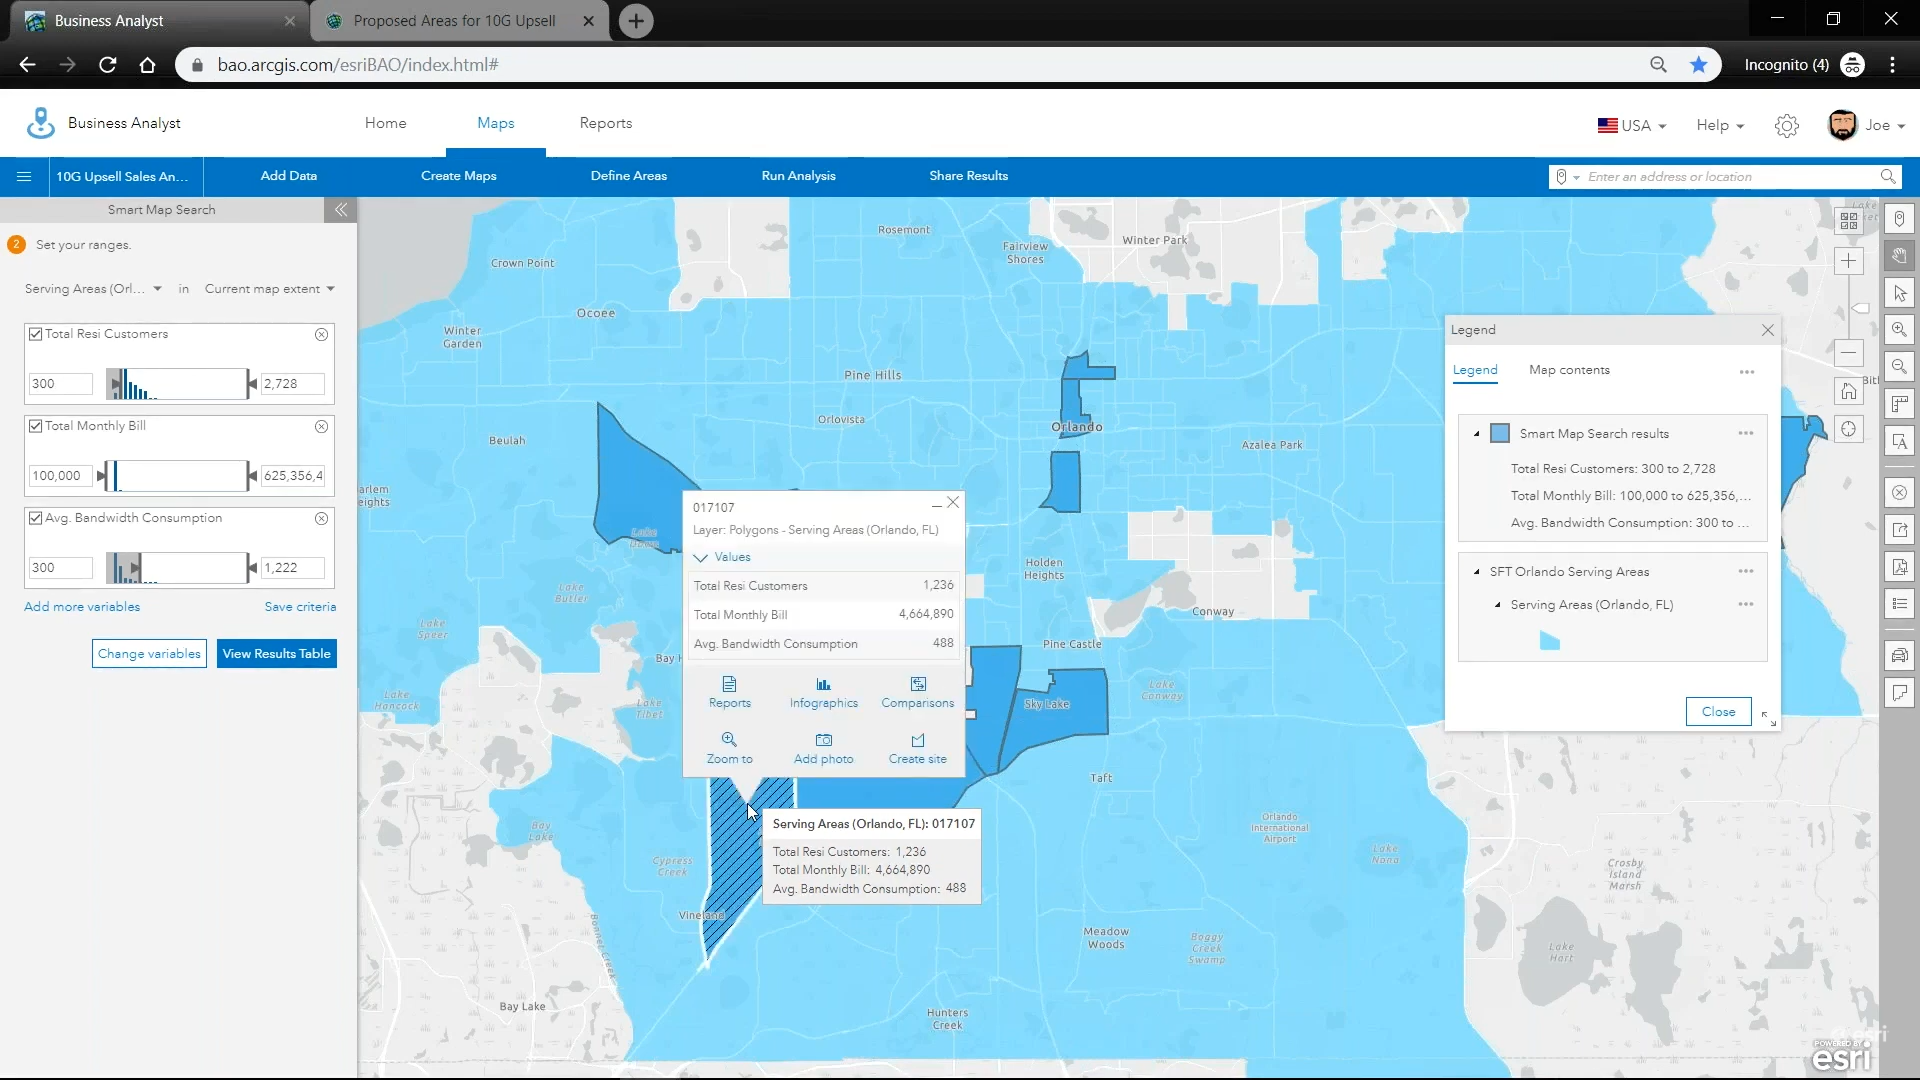This screenshot has height=1080, width=1920.
Task: Collapse the Smart Map Search results legend group
Action: [x=1476, y=434]
